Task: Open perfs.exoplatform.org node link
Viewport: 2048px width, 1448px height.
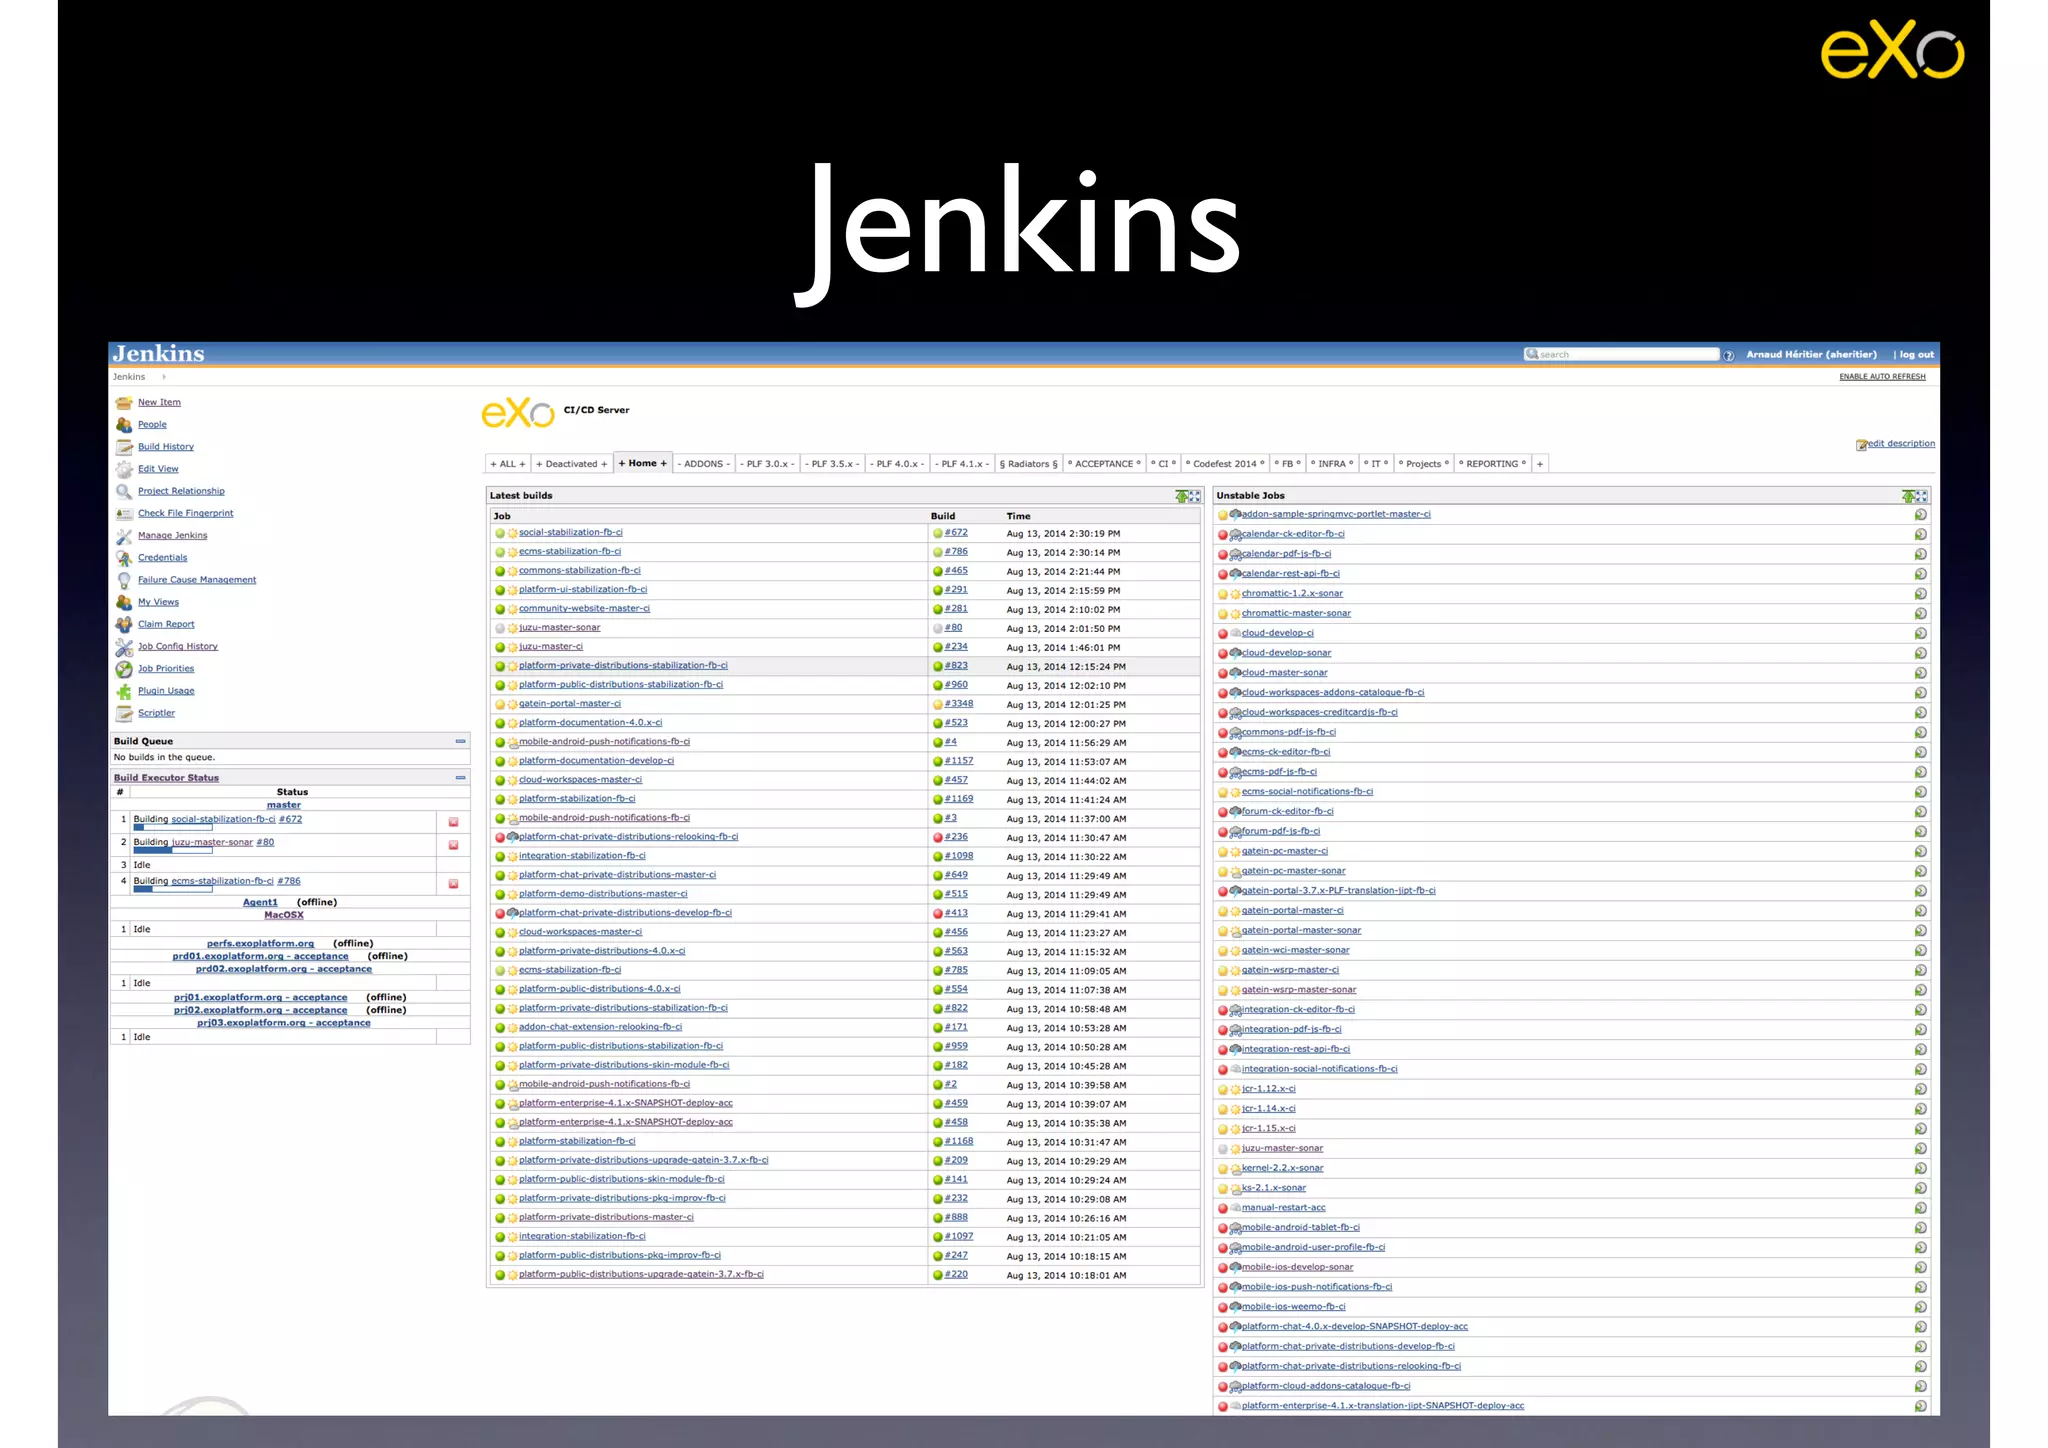Action: pos(260,944)
